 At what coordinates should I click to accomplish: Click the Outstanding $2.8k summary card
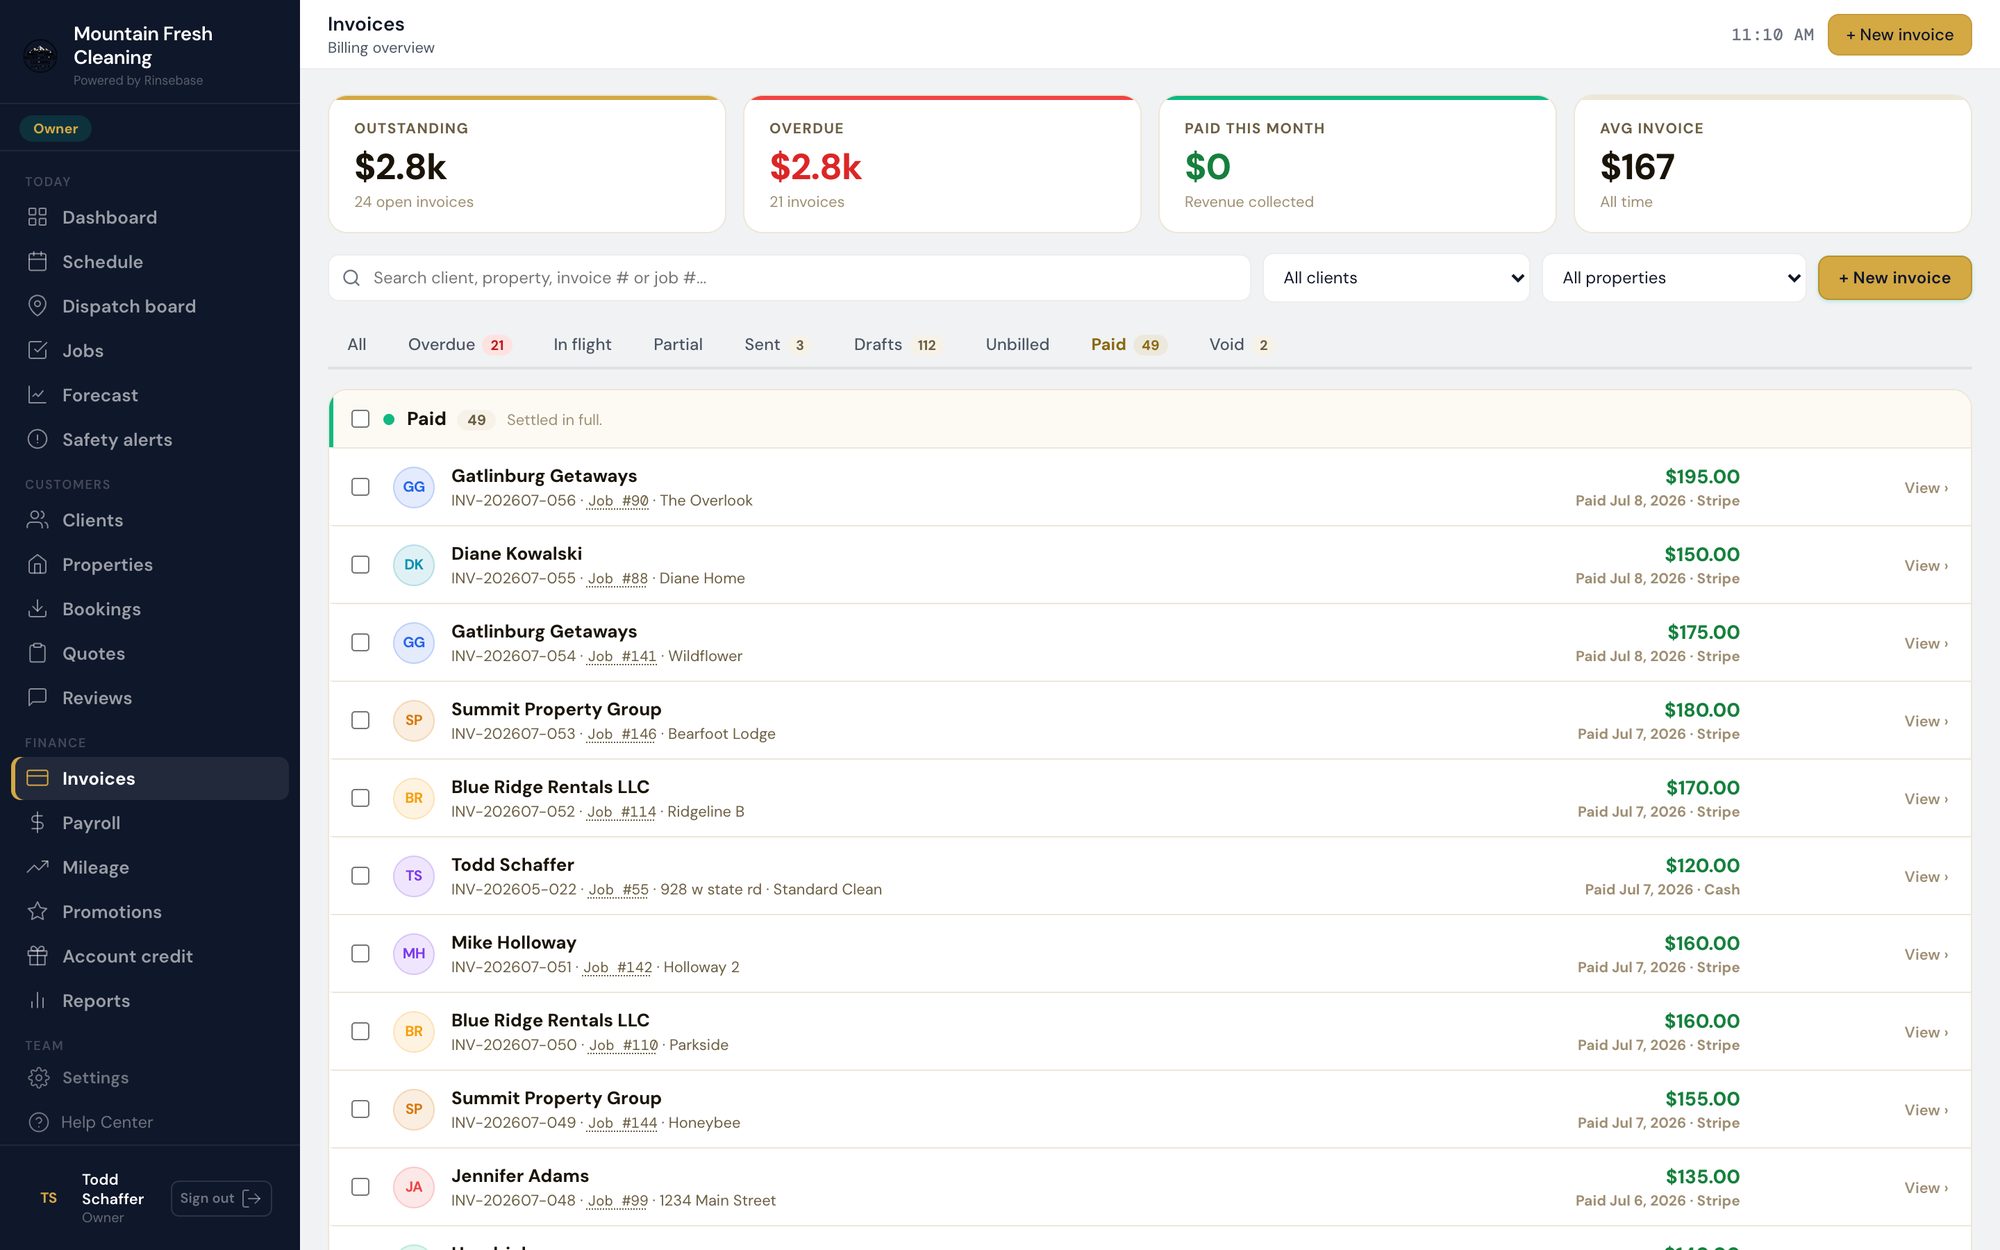point(527,165)
